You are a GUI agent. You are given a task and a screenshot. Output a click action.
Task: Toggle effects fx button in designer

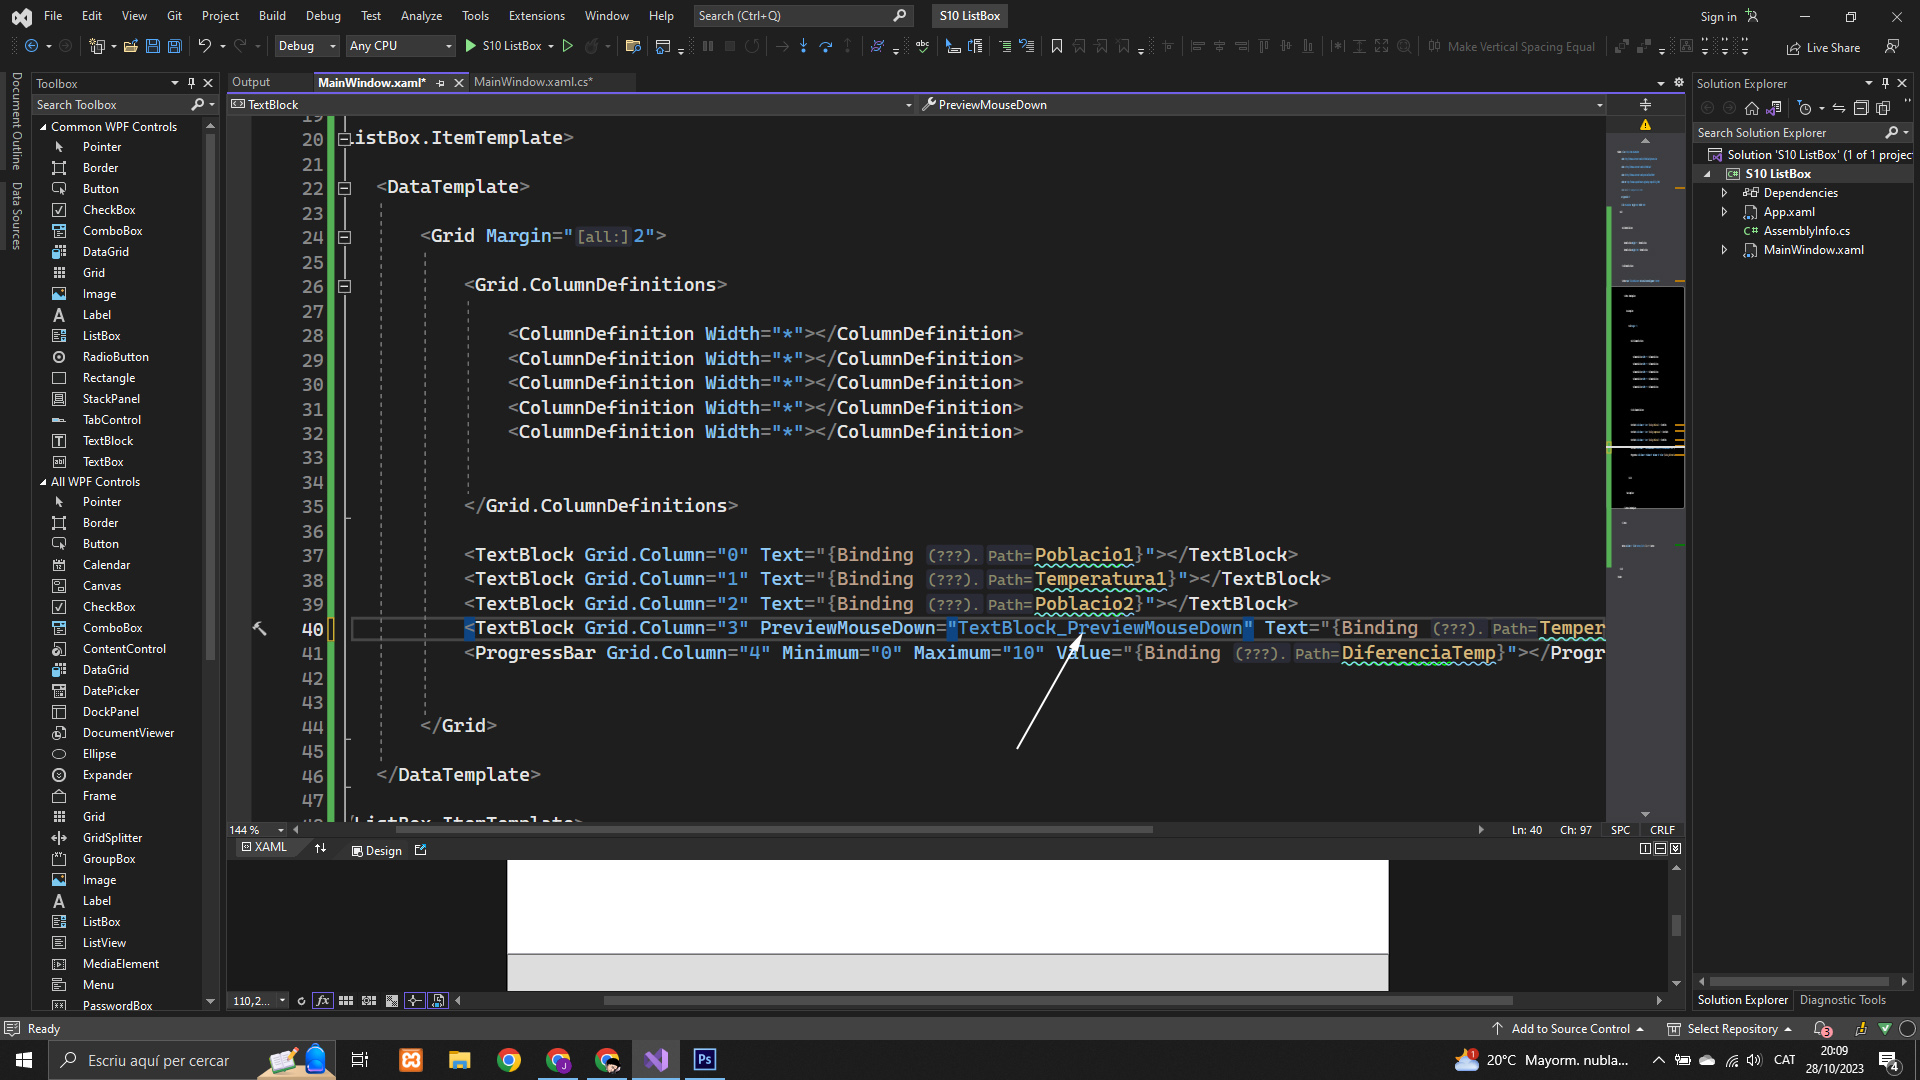click(323, 1001)
